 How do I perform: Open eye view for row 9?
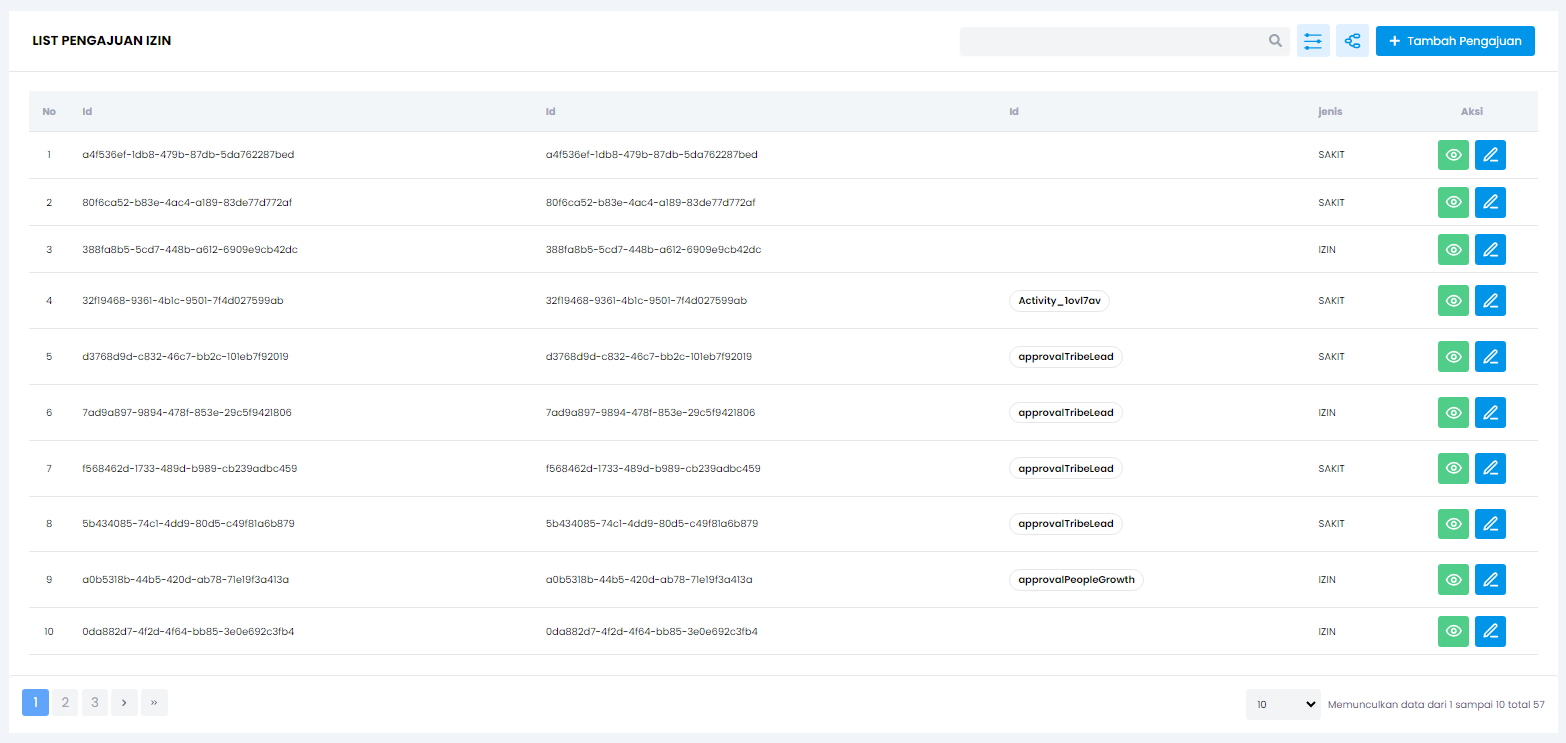(x=1453, y=580)
